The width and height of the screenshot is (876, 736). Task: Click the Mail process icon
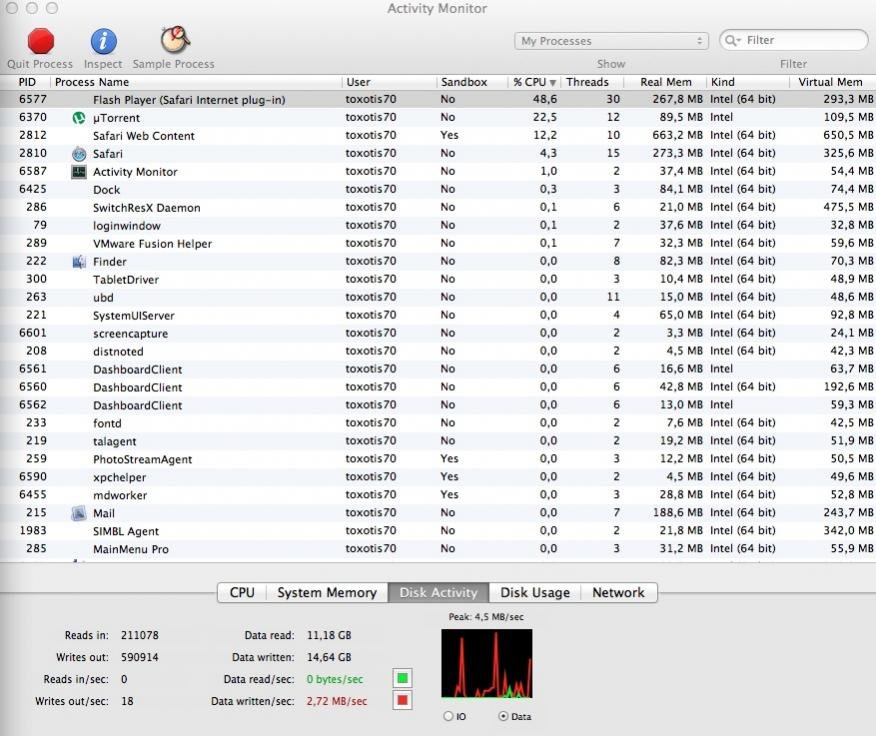click(x=79, y=514)
